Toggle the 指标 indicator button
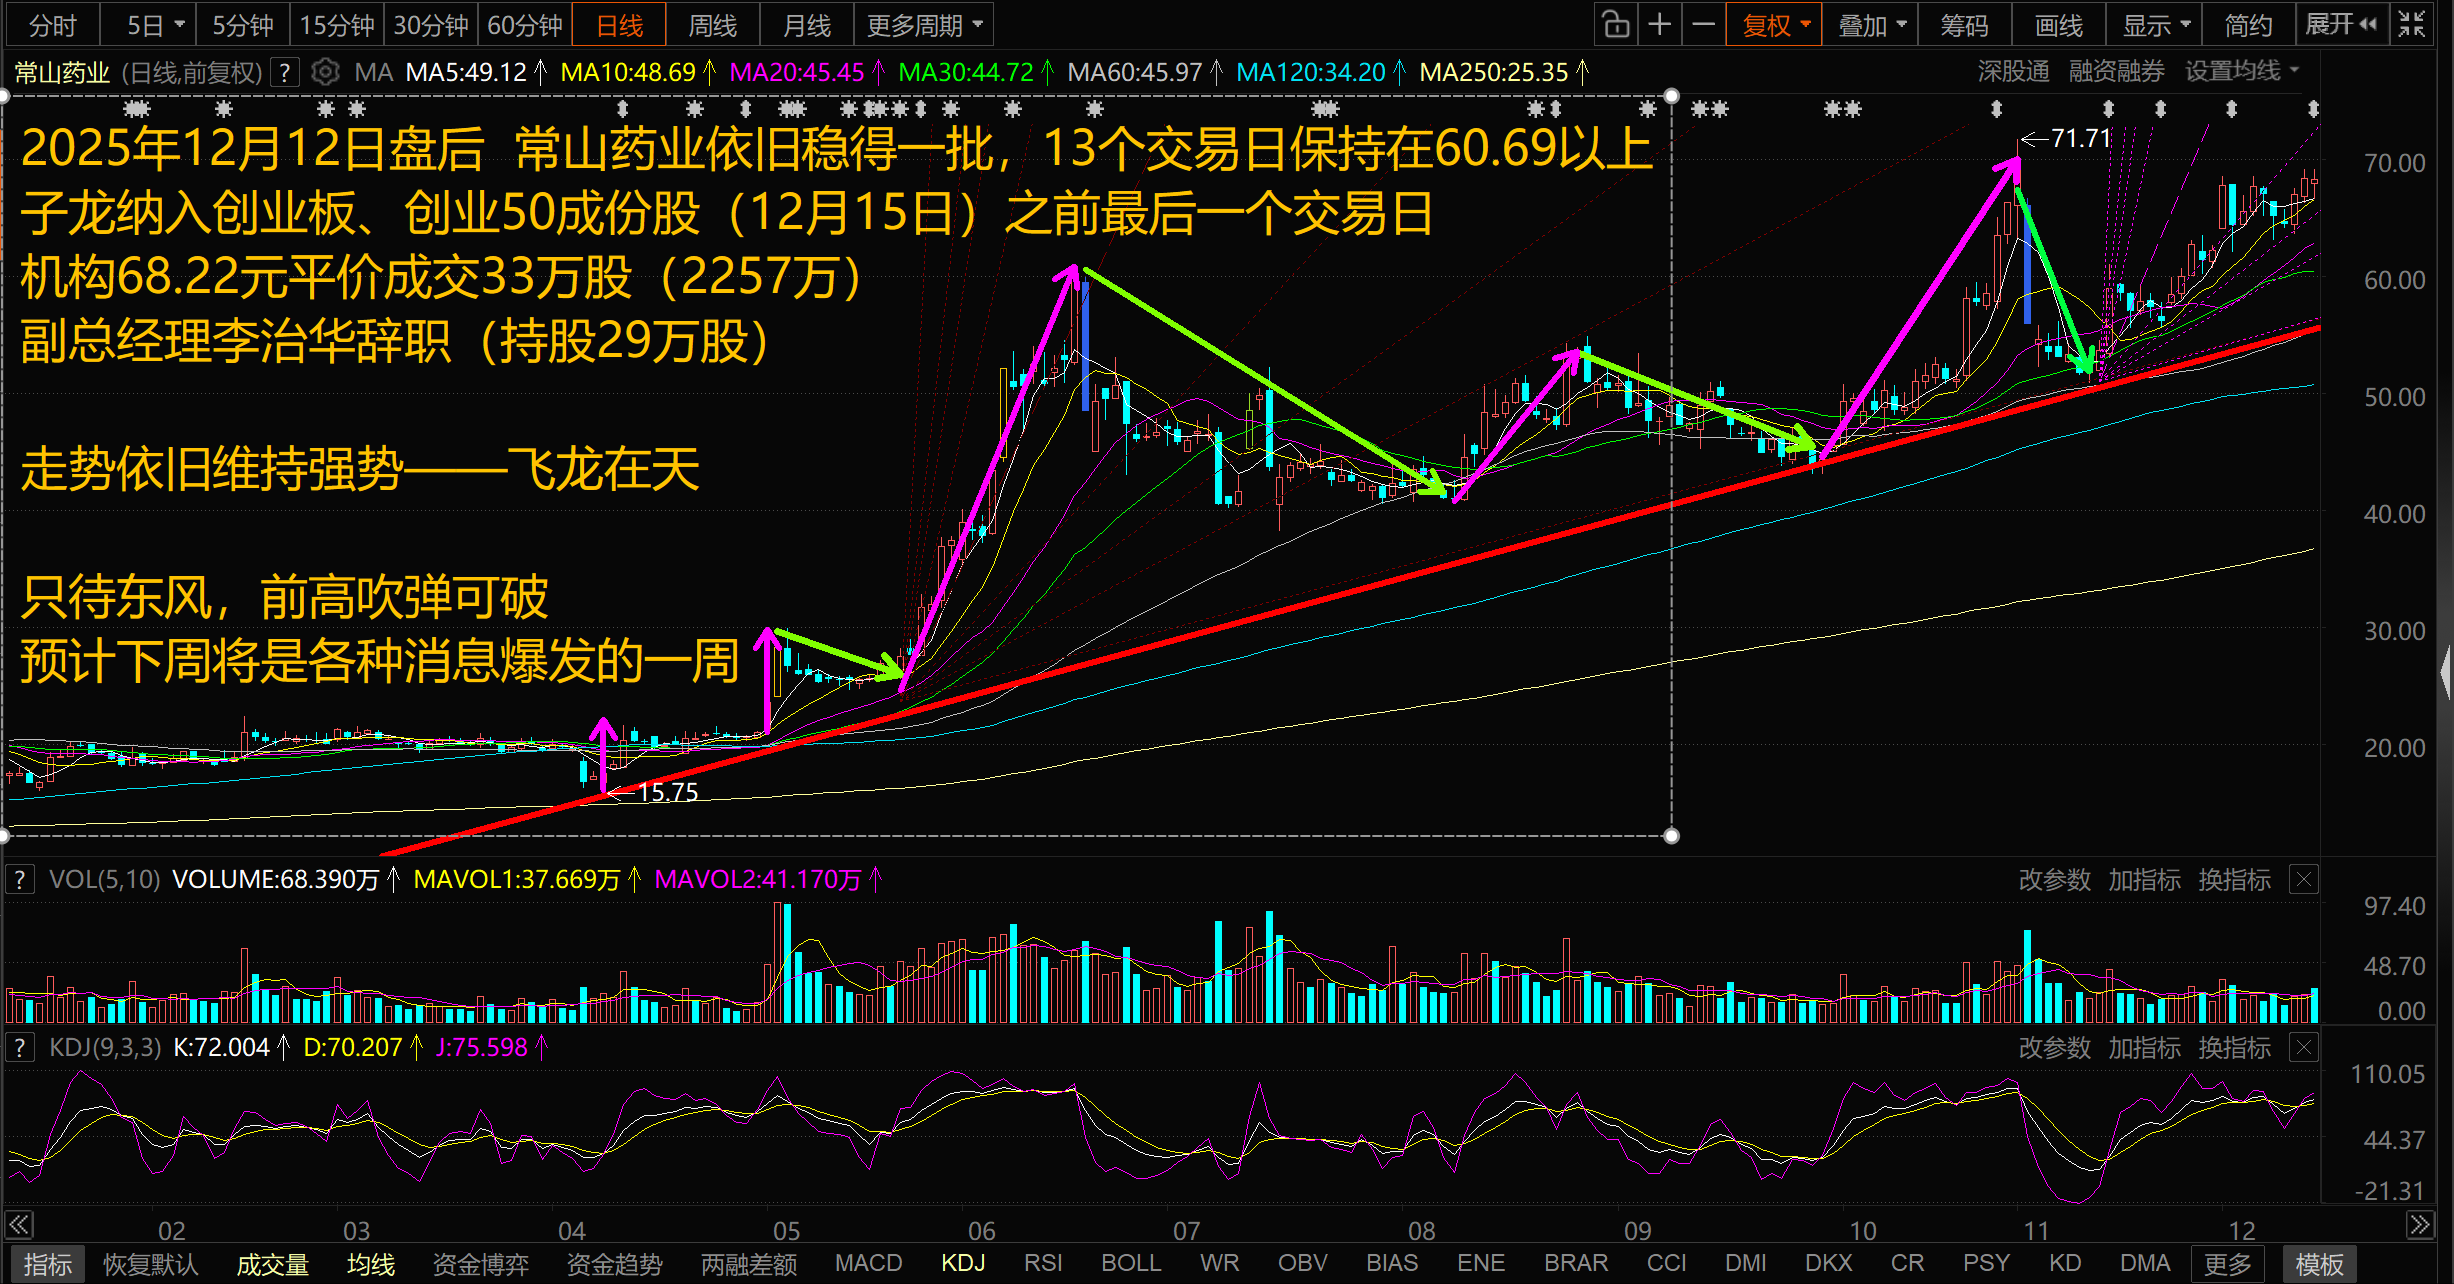Screen dimensions: 2454x1284 [x=47, y=1264]
